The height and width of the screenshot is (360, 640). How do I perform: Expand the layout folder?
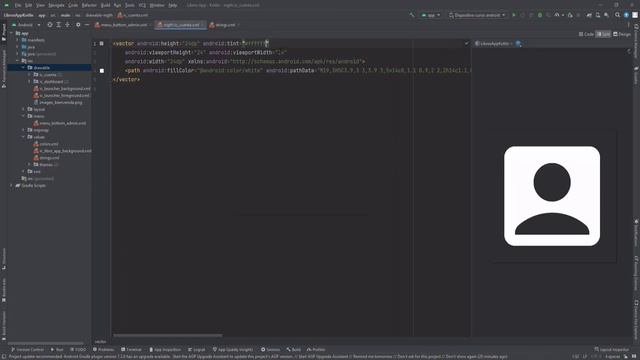click(24, 109)
